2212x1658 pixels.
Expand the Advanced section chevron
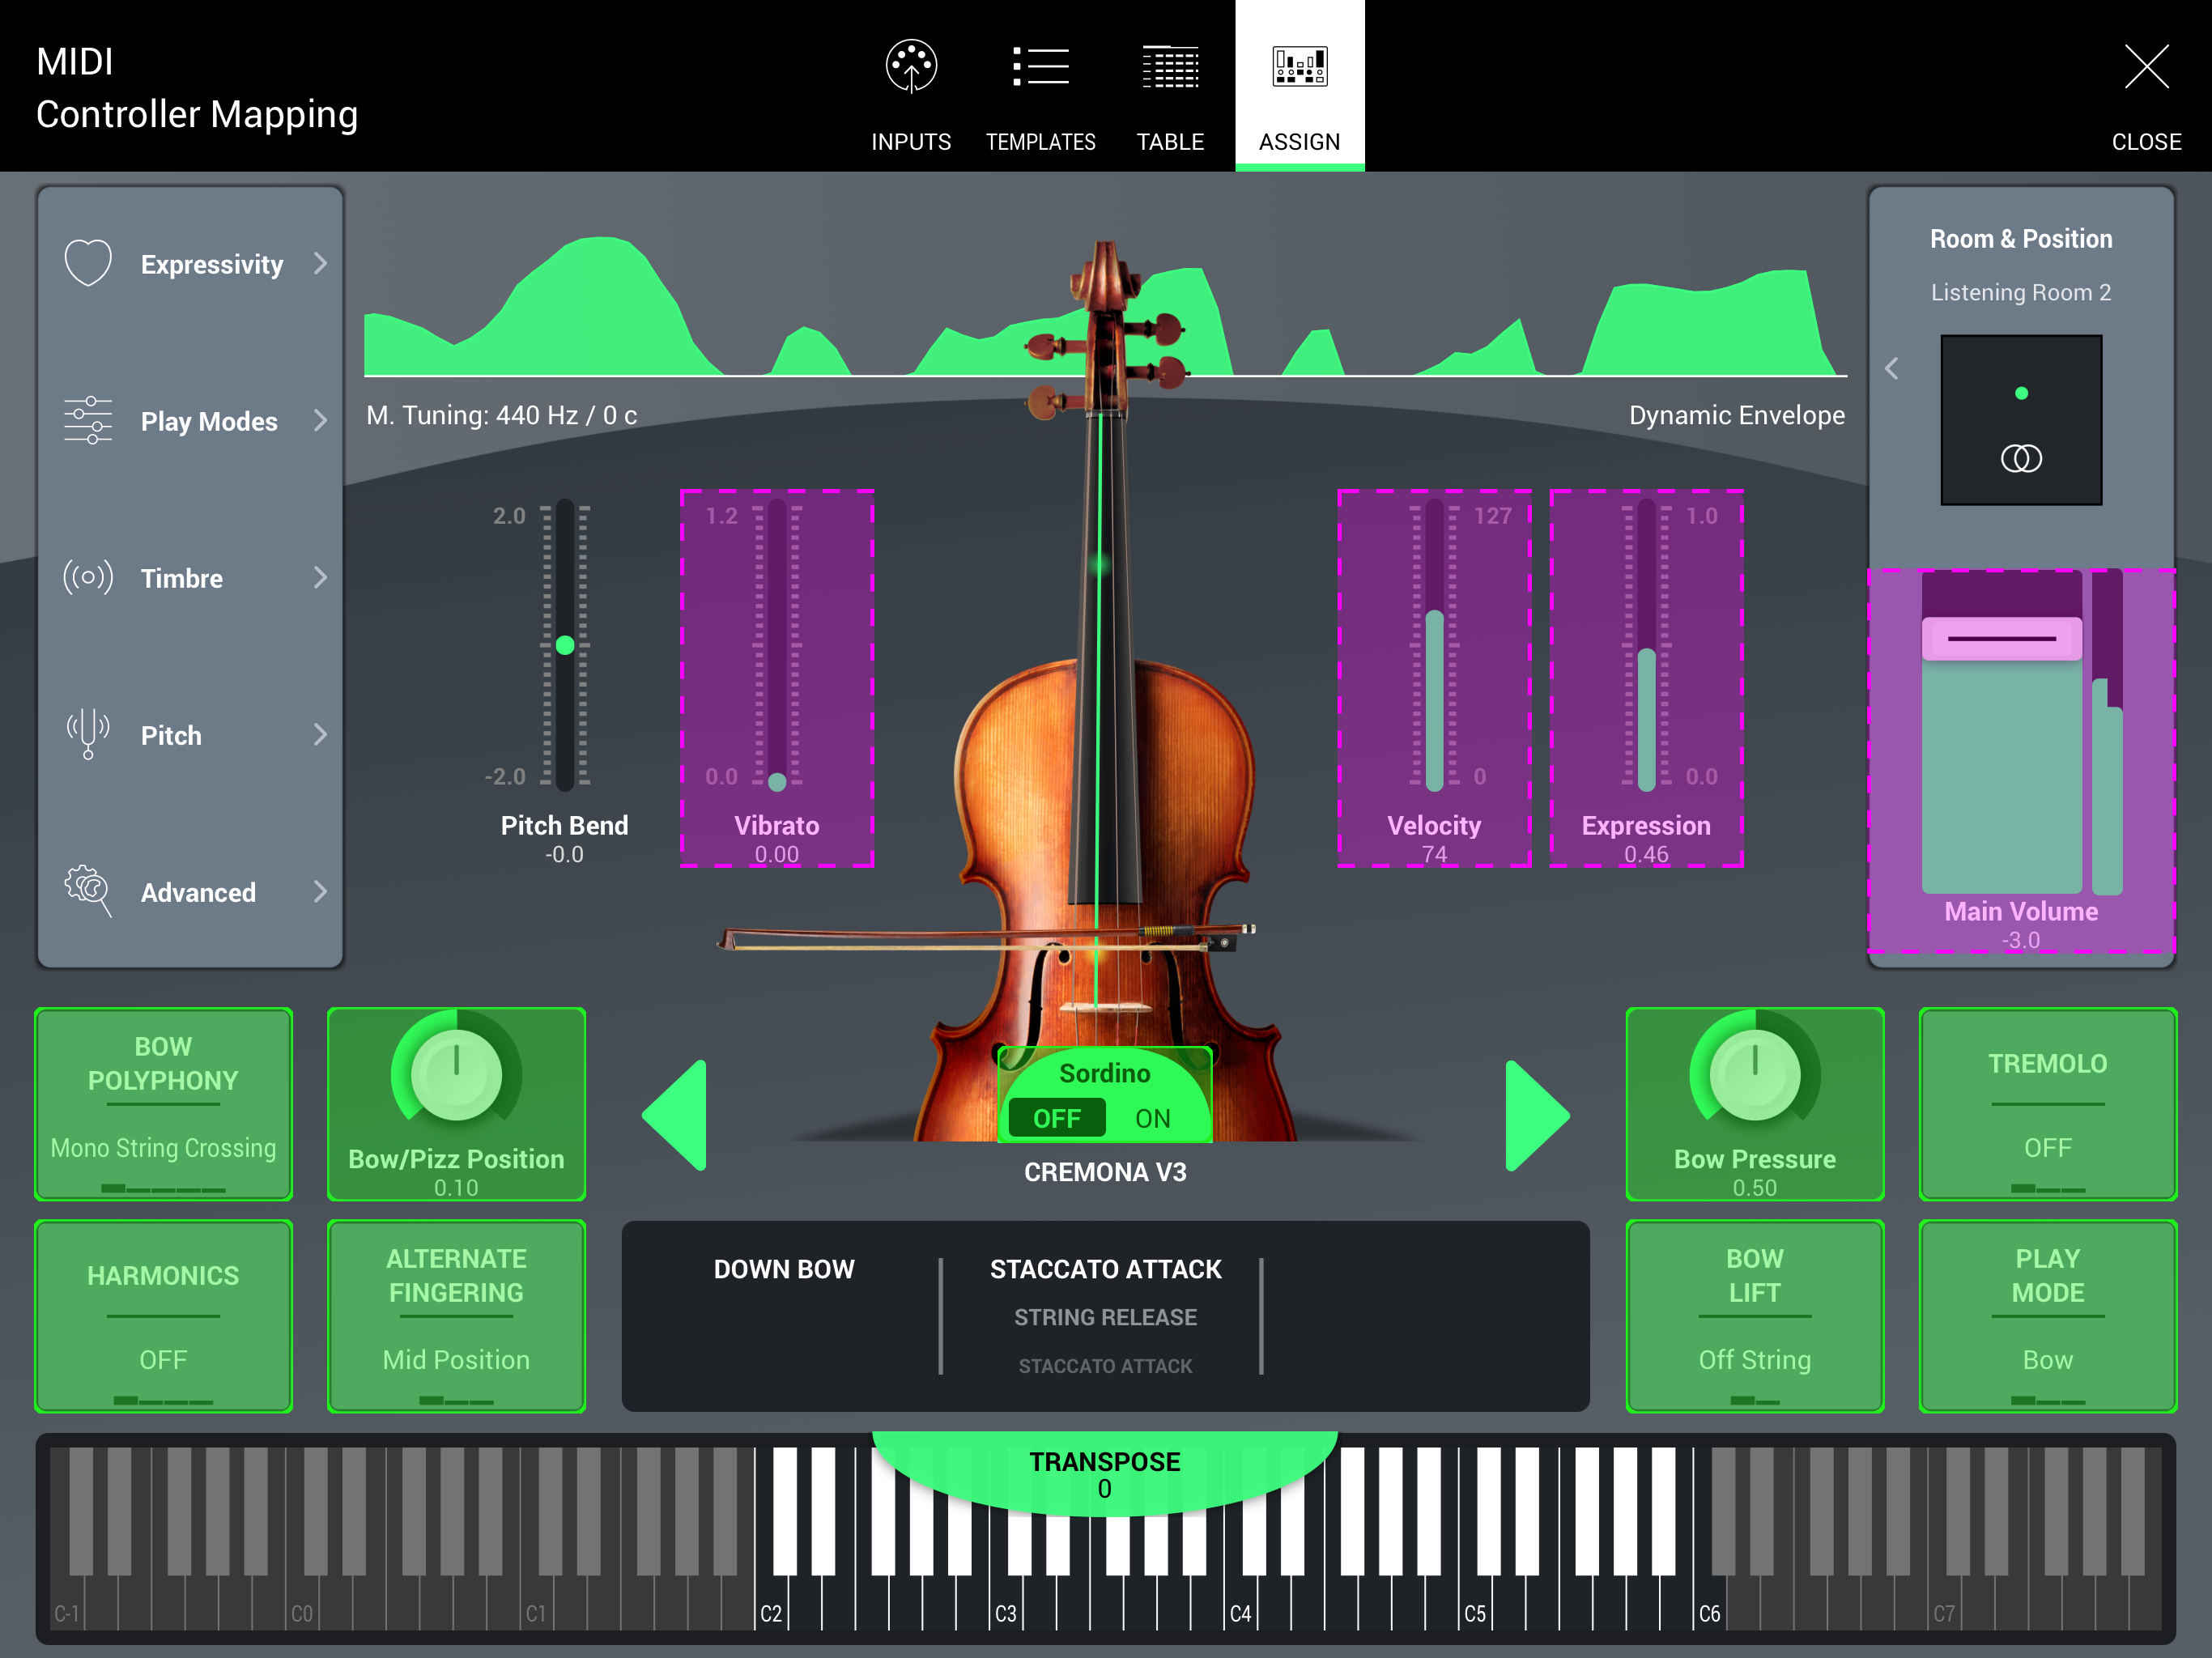(320, 891)
